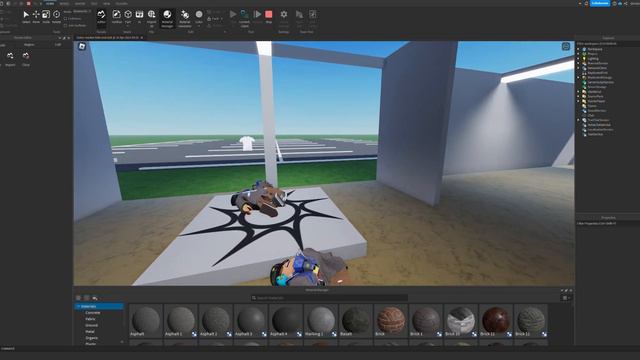
Task: Expand the StarterGui node in Explorer
Action: pyautogui.click(x=578, y=92)
